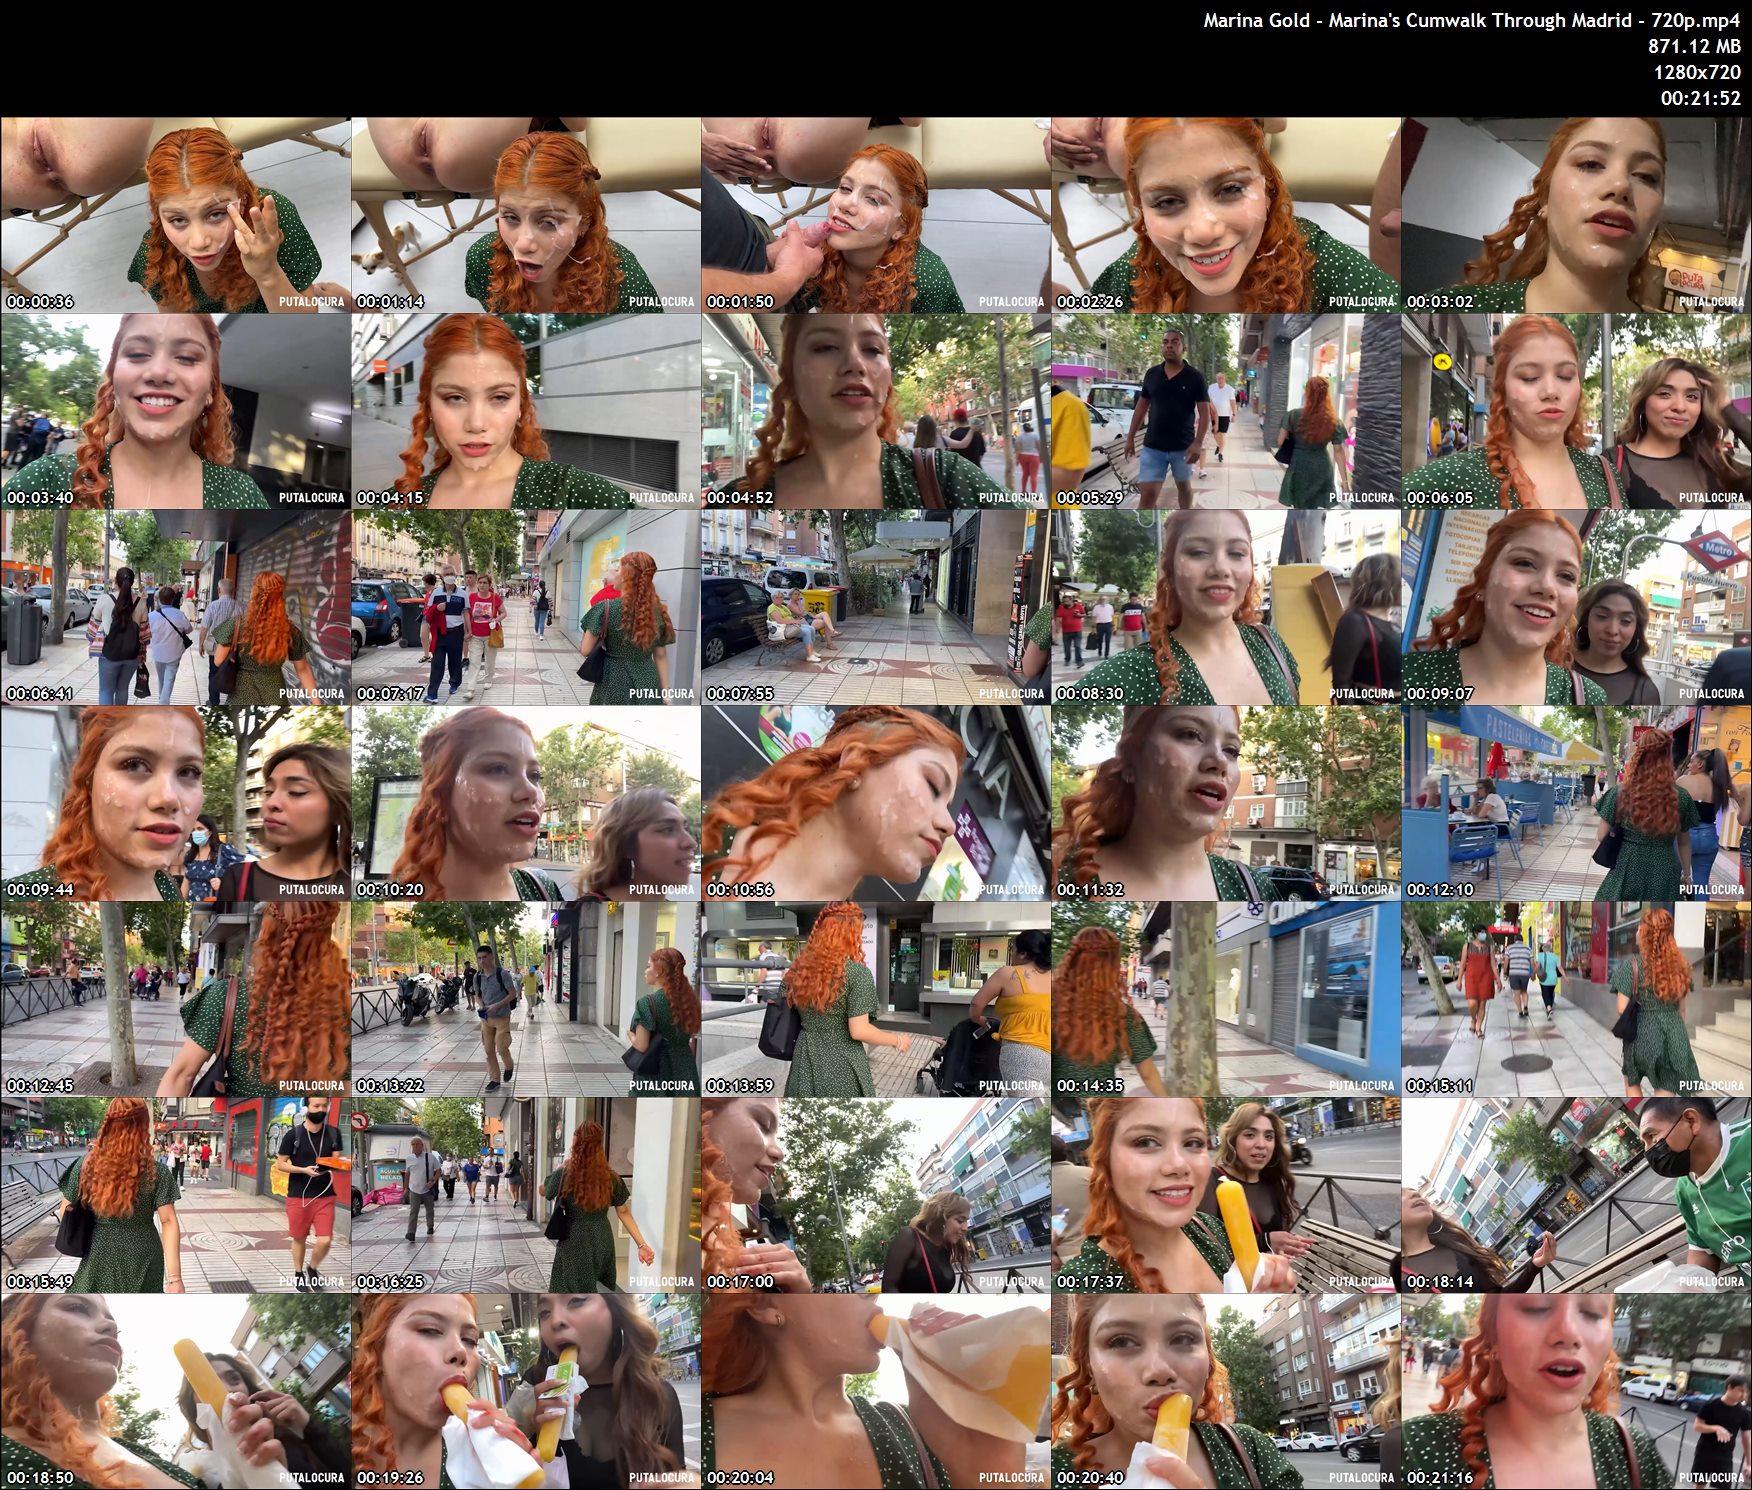The height and width of the screenshot is (1490, 1752).
Task: Open the thumbnail at 00:14:35
Action: click(1225, 999)
